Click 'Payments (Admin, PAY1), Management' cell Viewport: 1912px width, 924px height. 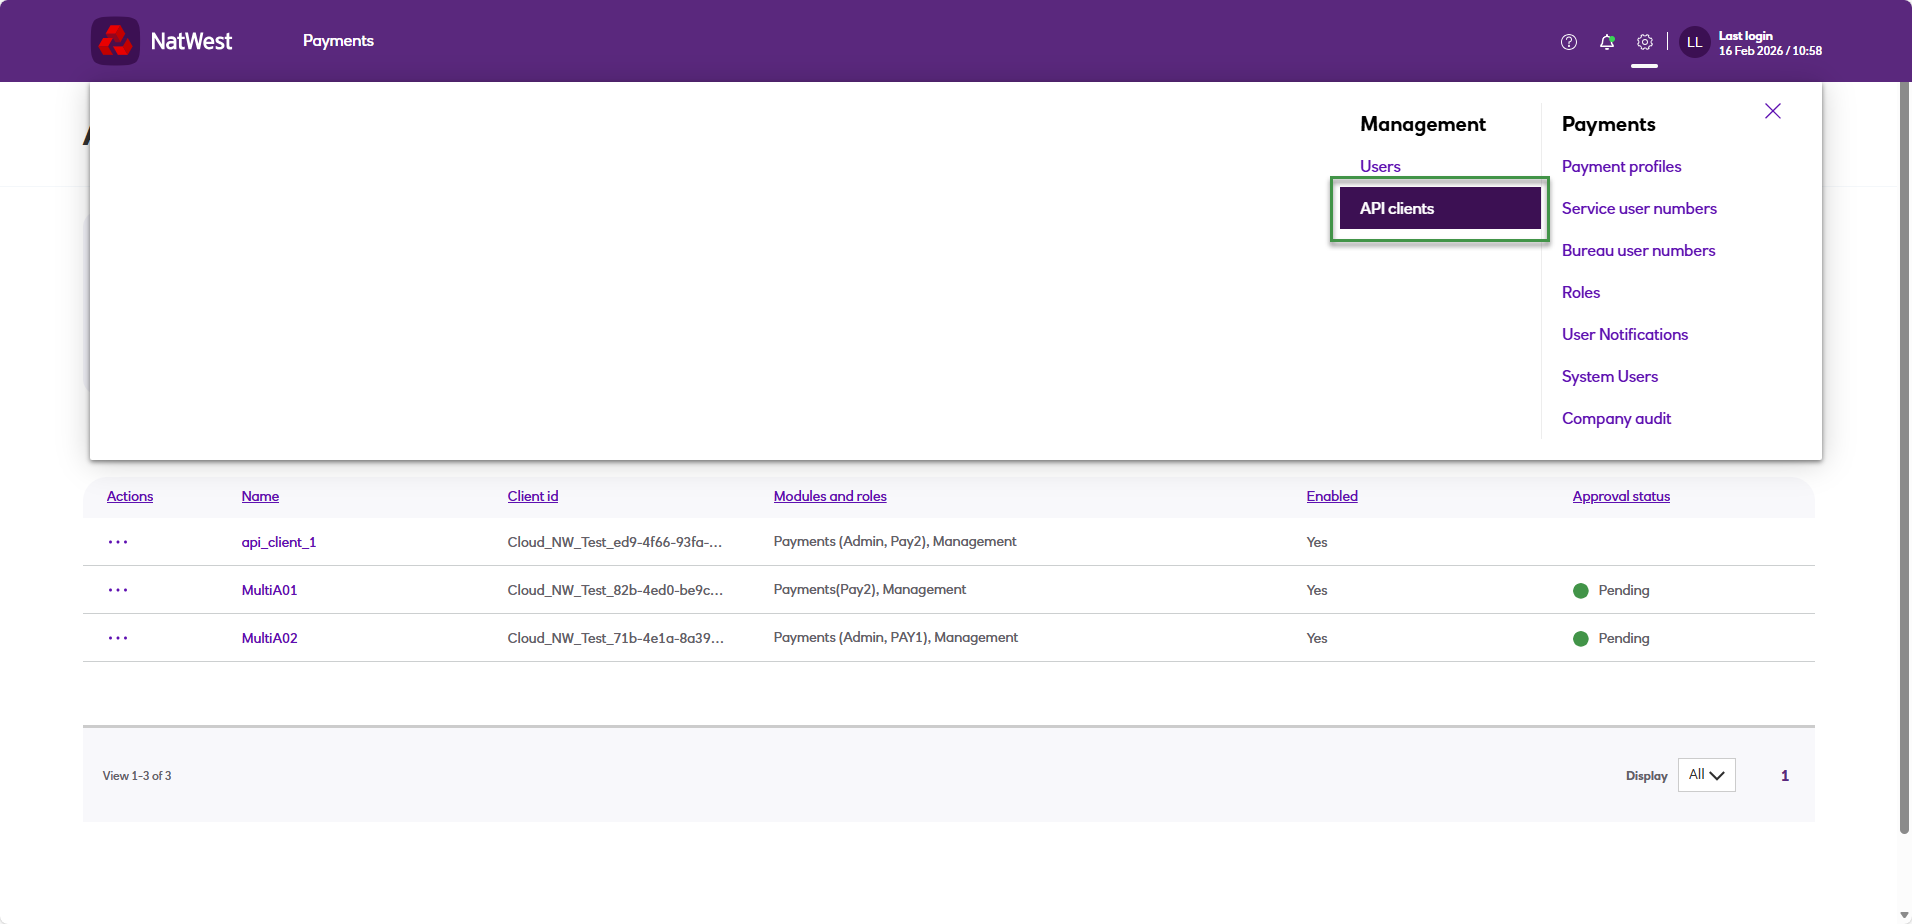click(x=896, y=637)
